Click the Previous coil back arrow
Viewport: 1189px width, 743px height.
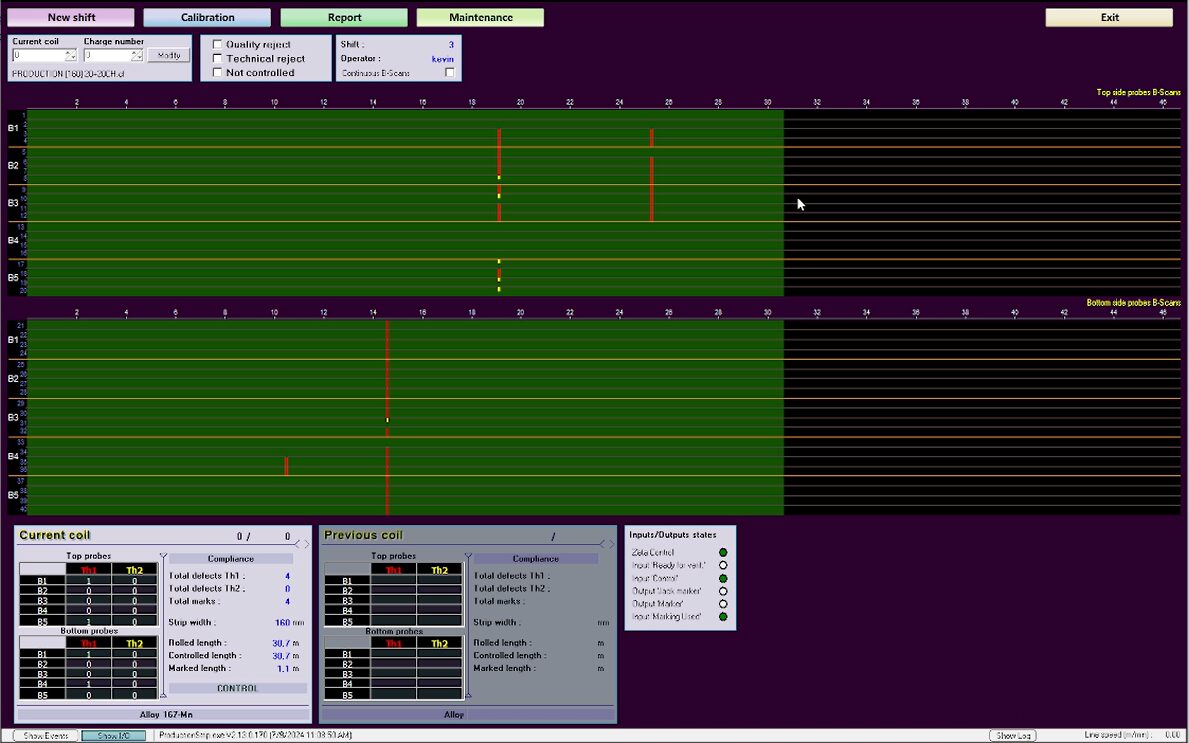pos(602,544)
